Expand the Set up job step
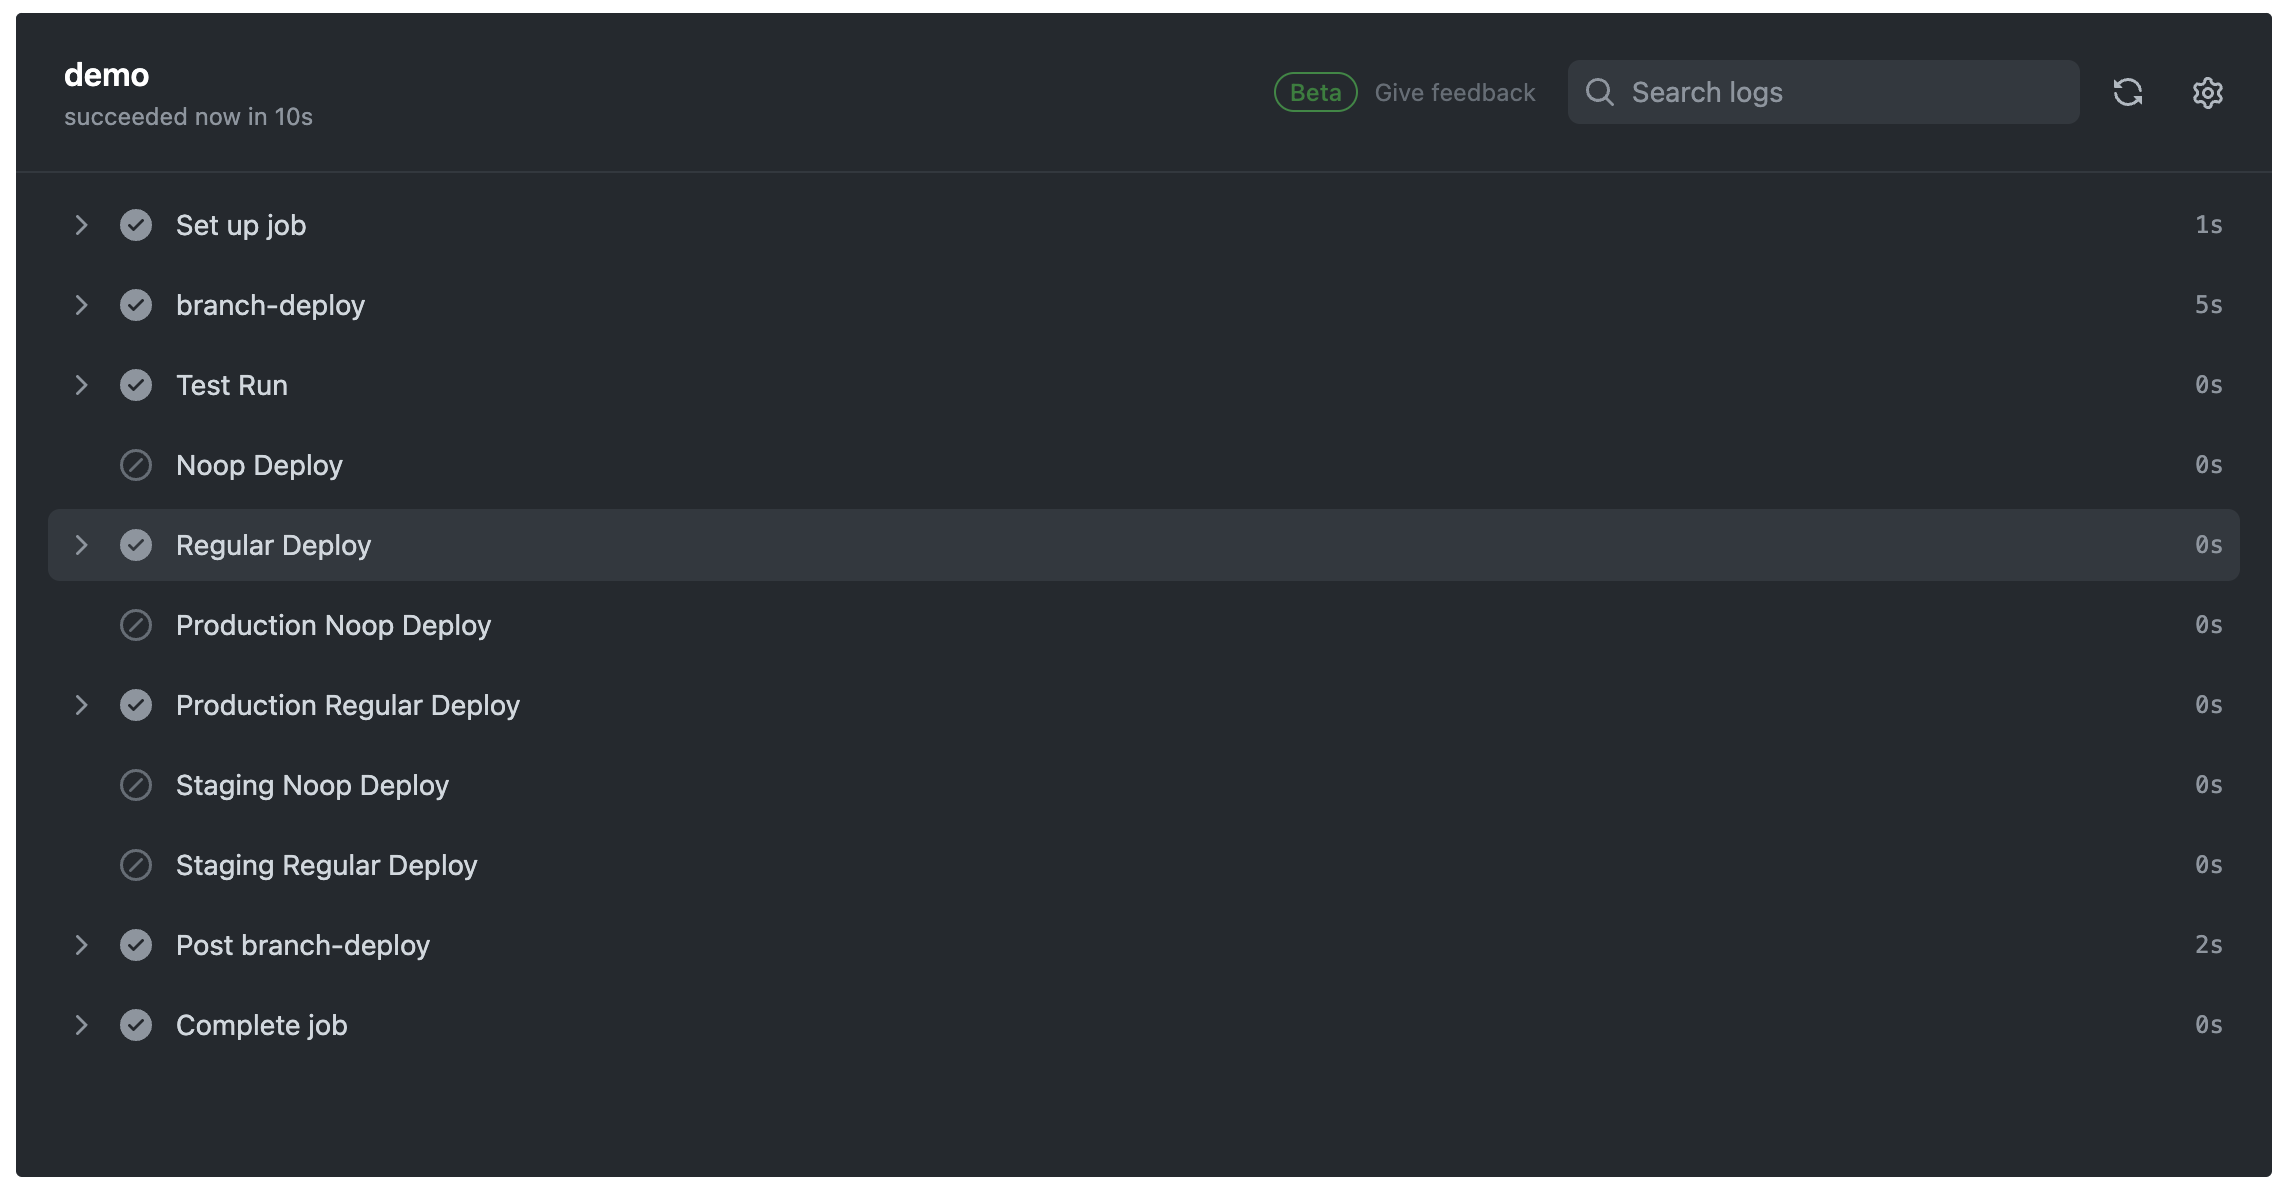 pyautogui.click(x=82, y=224)
